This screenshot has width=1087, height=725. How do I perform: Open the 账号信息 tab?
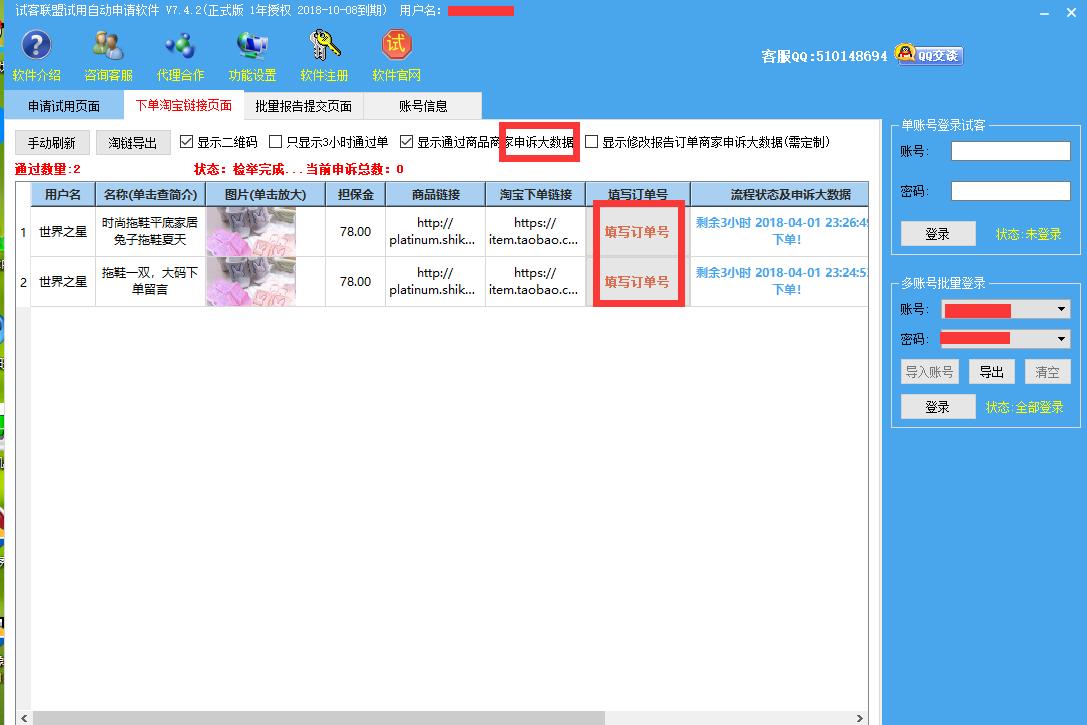point(422,105)
